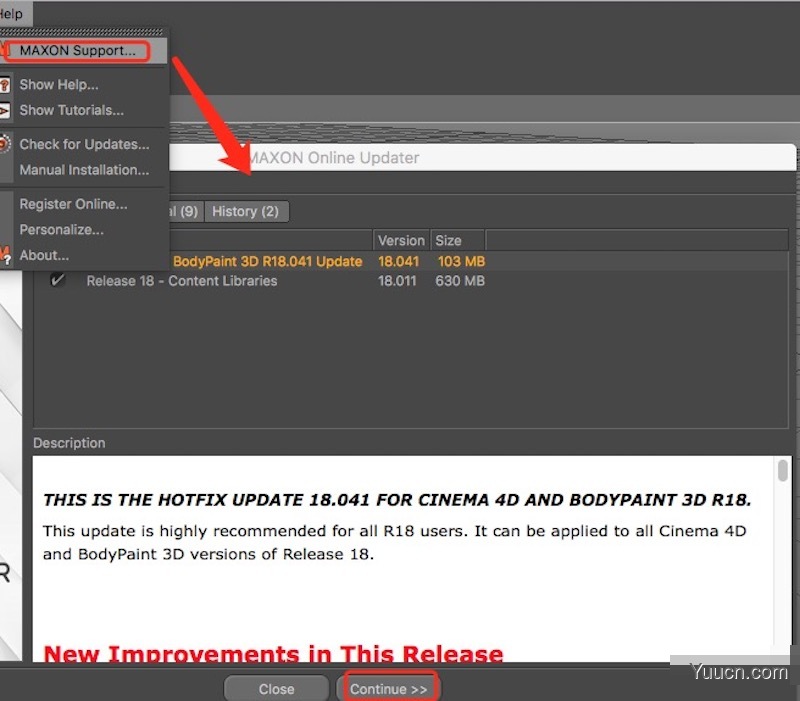
Task: Click the About menu icon
Action: [x=5, y=255]
